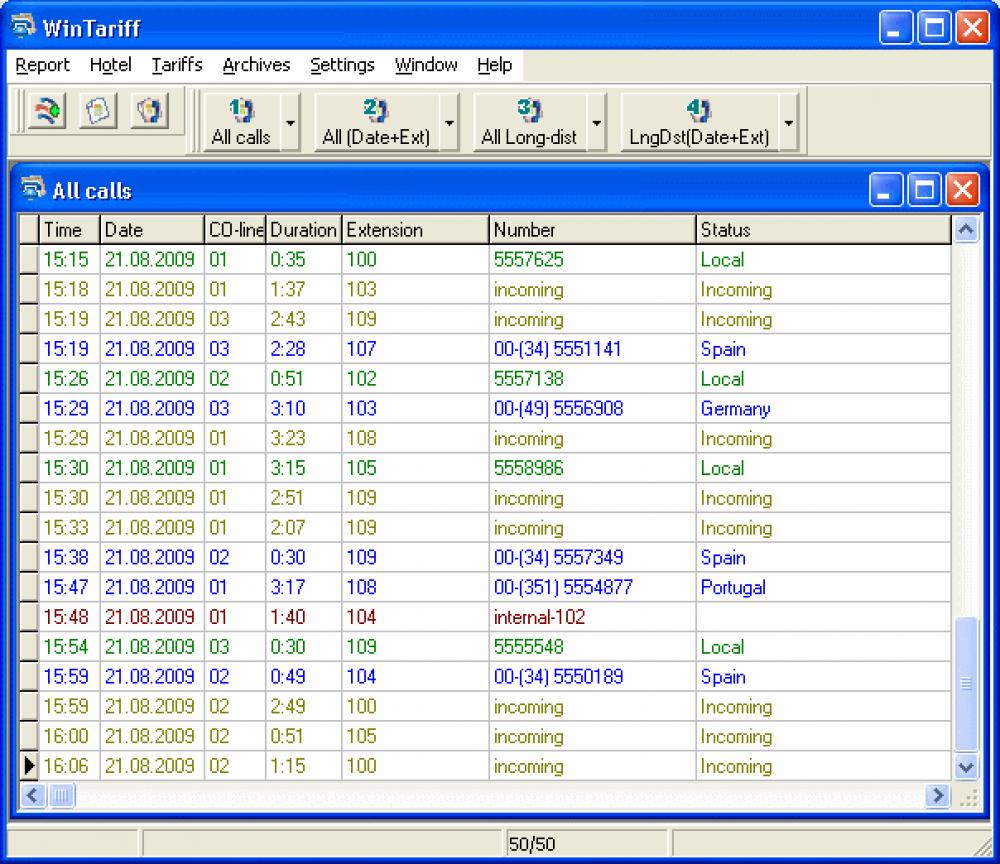This screenshot has height=864, width=1000.
Task: Click the WinTariff title bar program icon
Action: coord(21,27)
